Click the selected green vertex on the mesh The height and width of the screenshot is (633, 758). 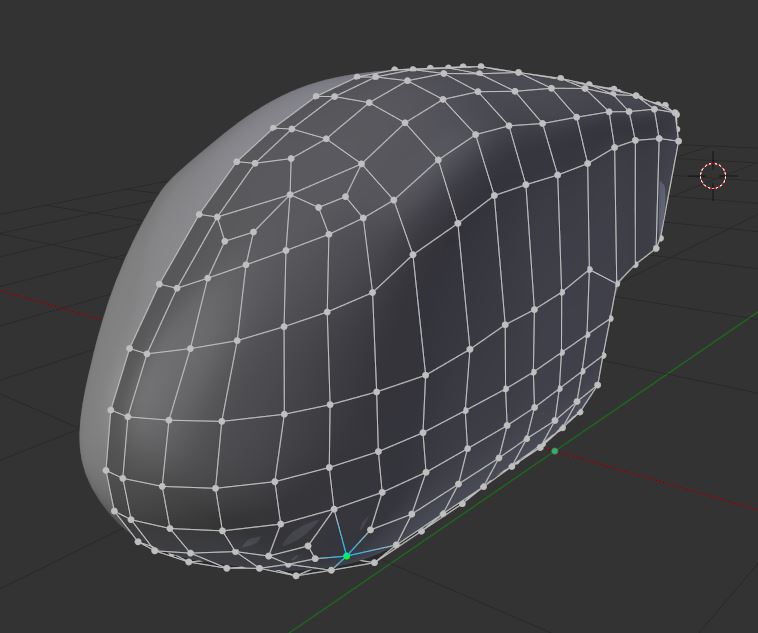pos(346,556)
